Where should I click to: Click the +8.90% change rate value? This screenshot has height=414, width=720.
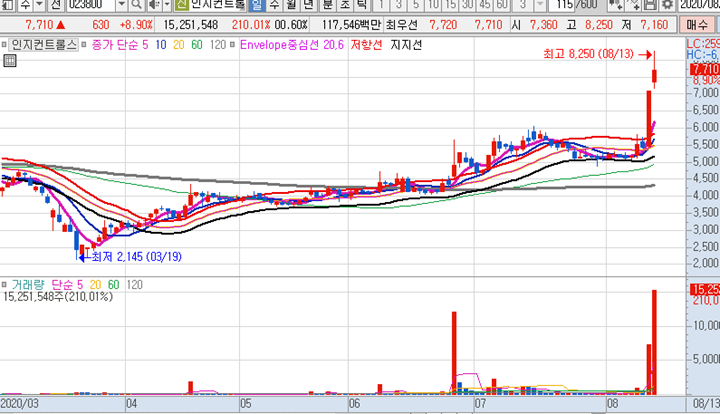click(136, 25)
